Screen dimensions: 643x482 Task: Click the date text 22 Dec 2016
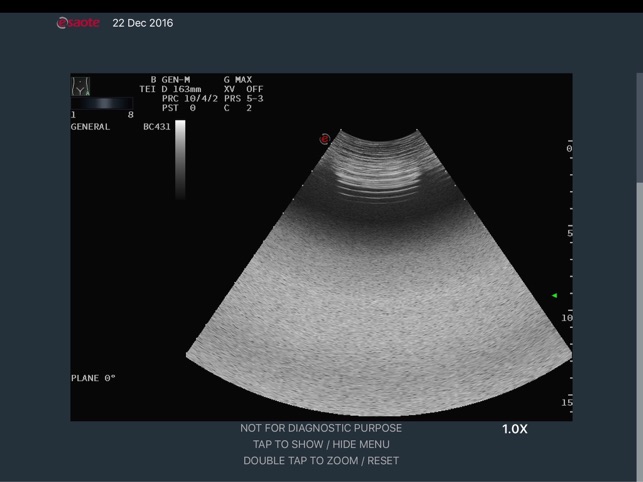(143, 23)
